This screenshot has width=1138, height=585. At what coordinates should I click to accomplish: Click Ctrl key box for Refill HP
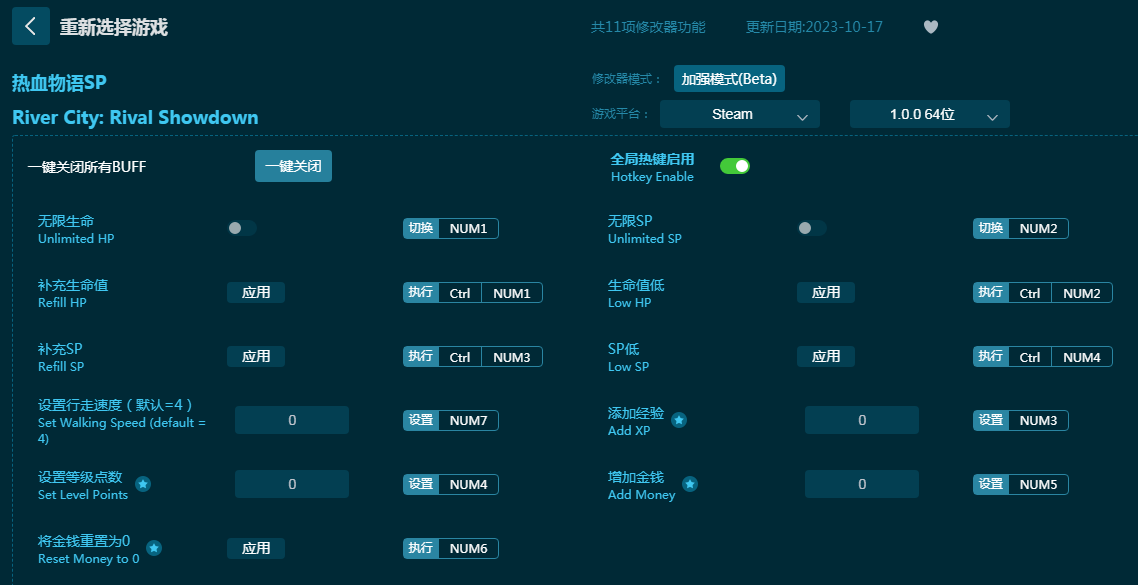click(459, 293)
